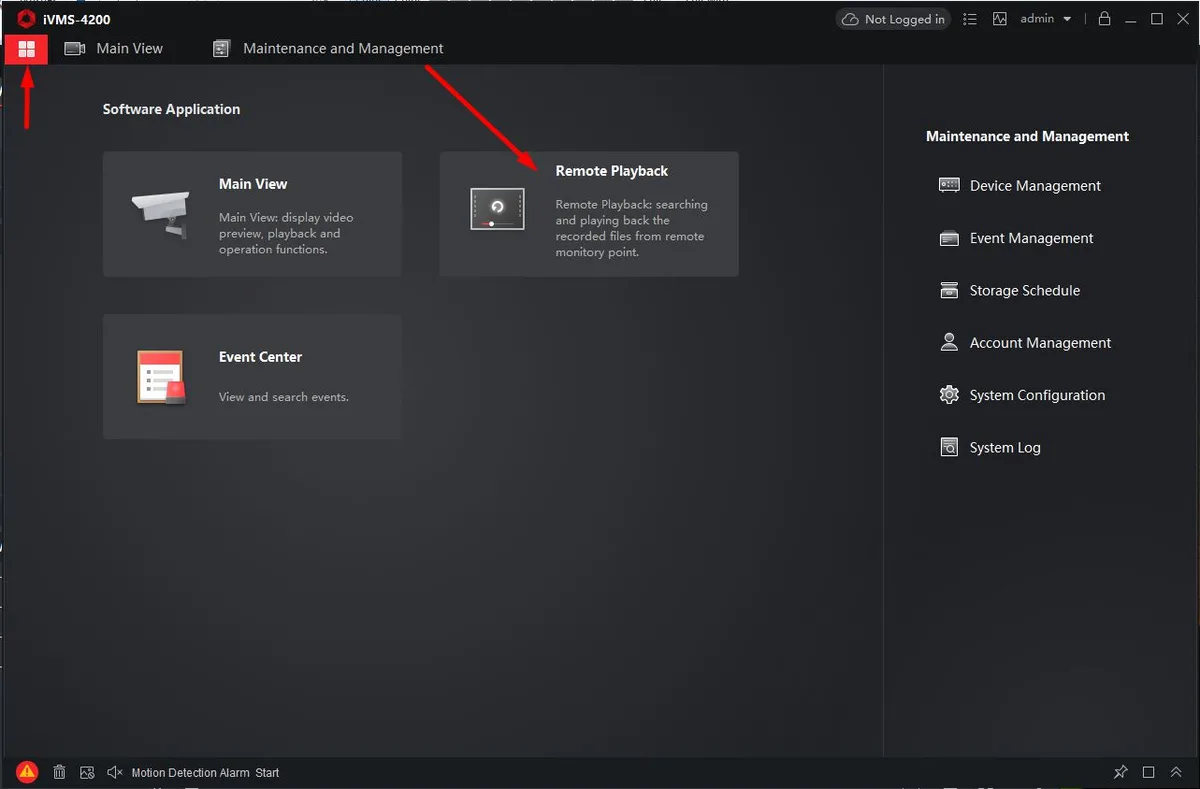Viewport: 1200px width, 789px height.
Task: Click the Maintenance and Management tab icon
Action: click(222, 48)
